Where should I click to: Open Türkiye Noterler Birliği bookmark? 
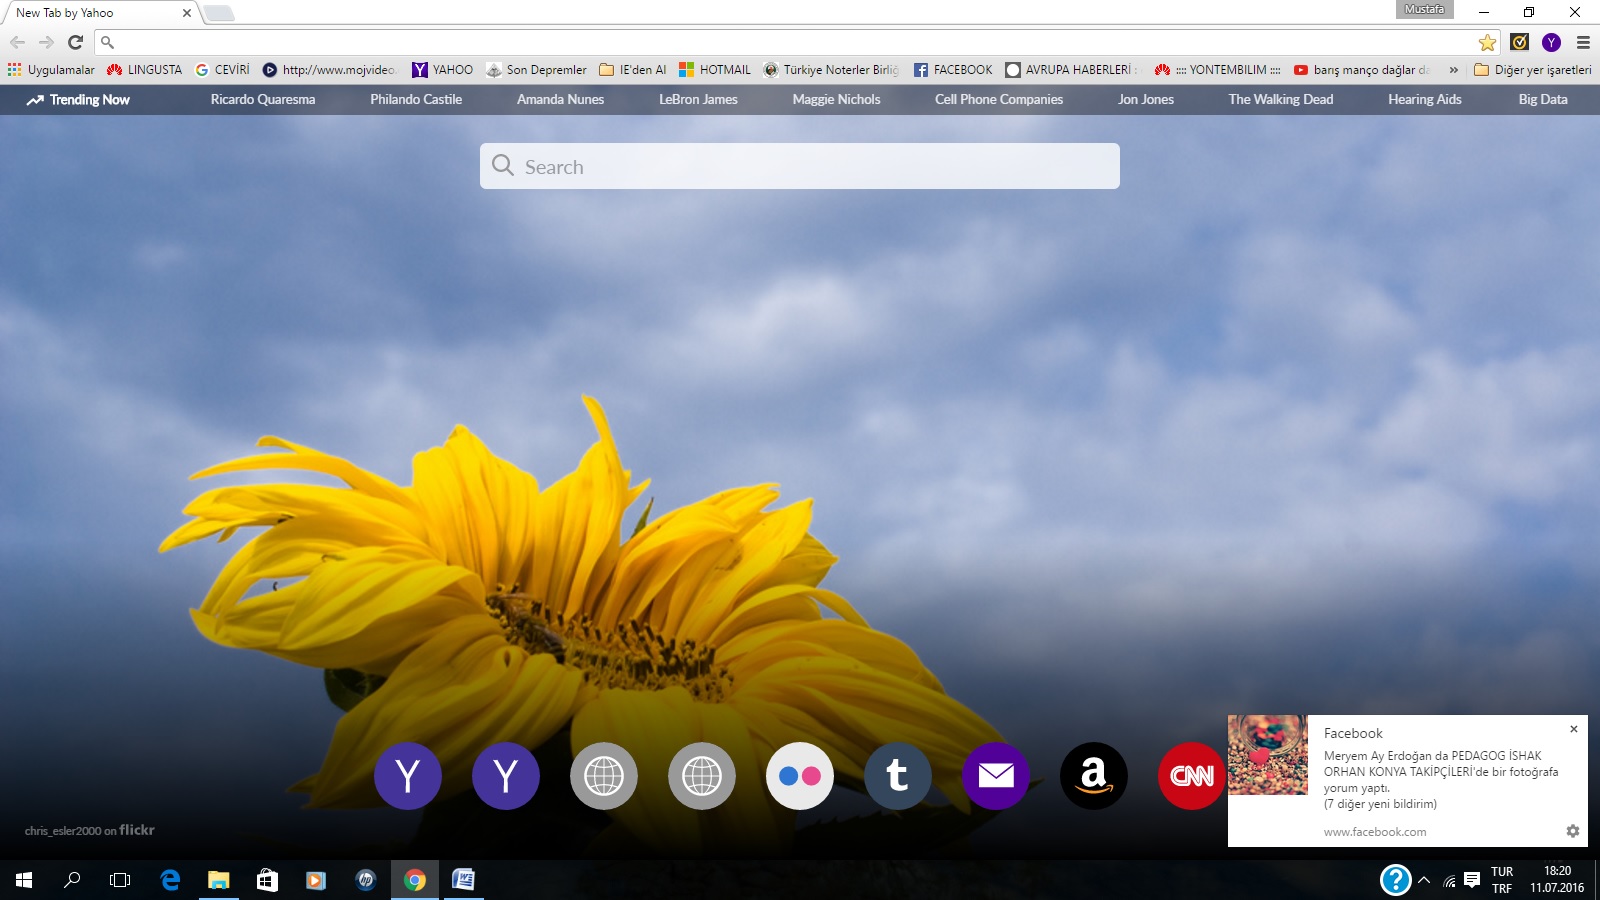tap(831, 70)
